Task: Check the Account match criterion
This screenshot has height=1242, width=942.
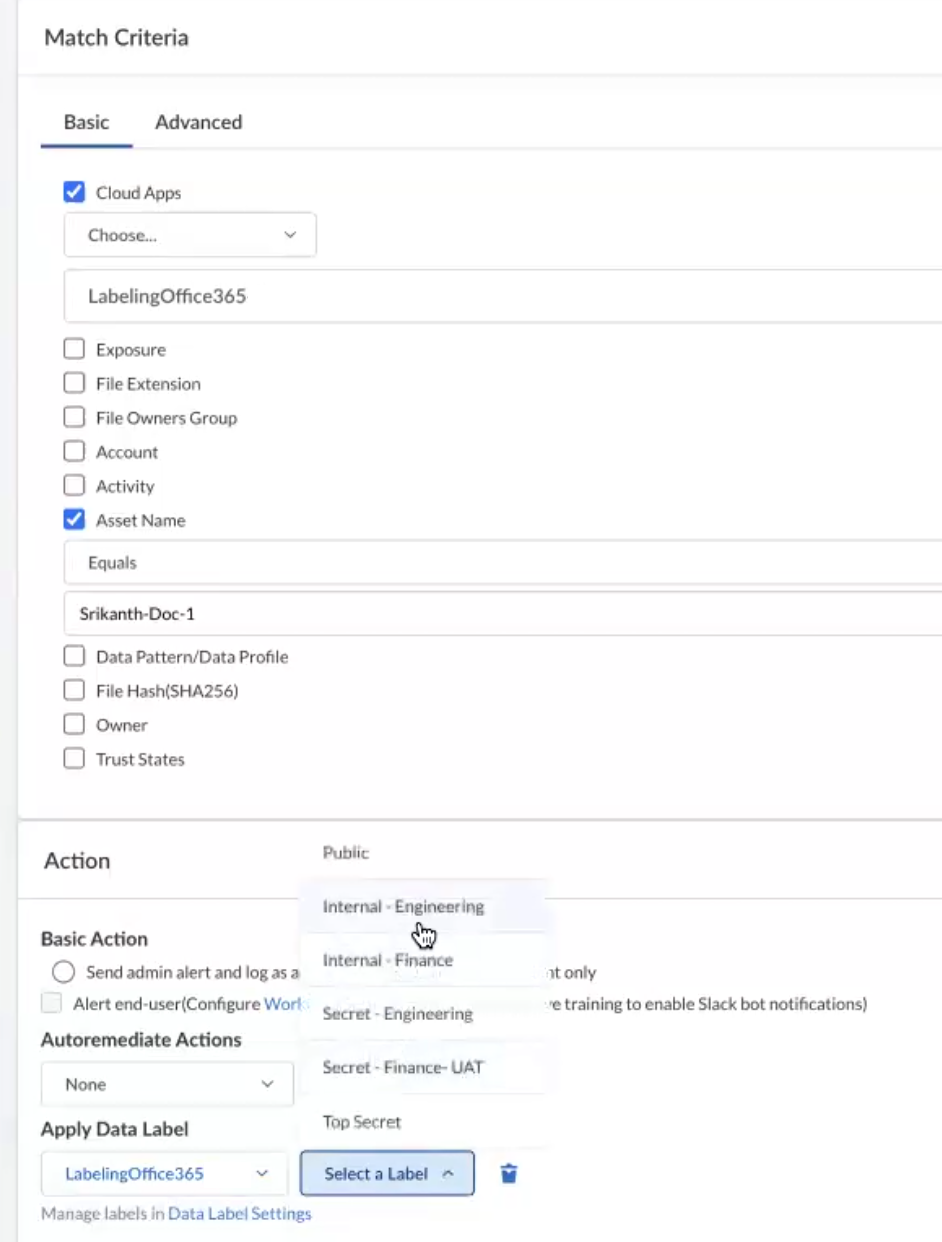Action: [x=74, y=451]
